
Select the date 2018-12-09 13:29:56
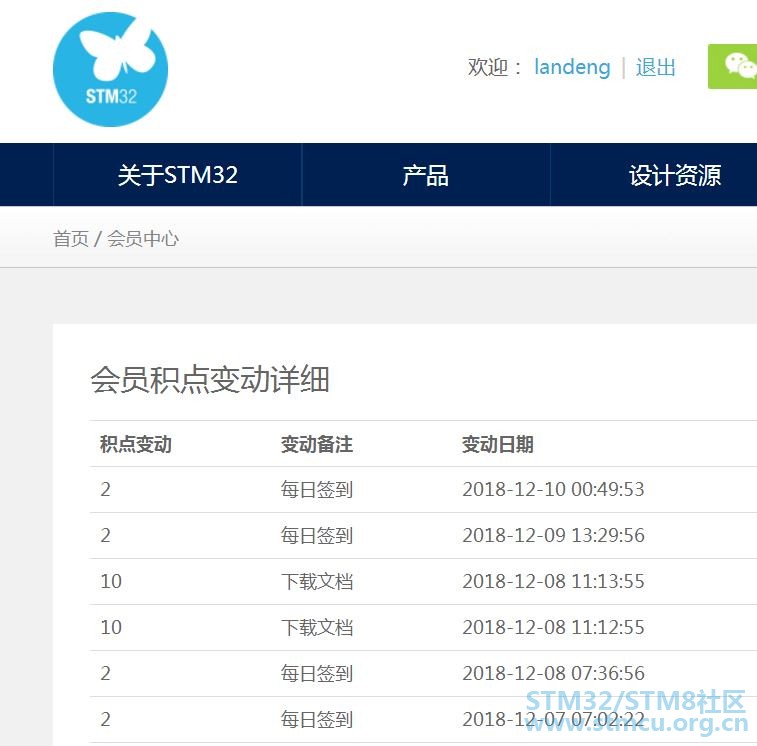tap(553, 535)
